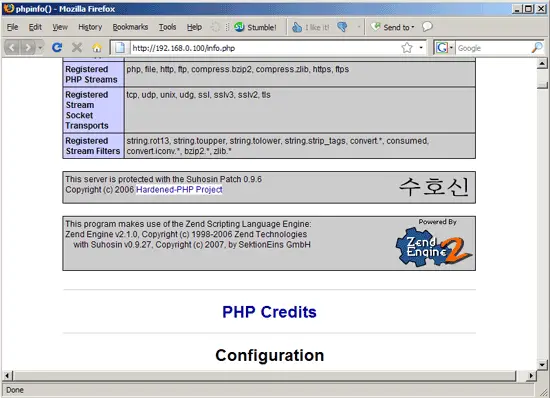Click scroll up arrow on vertical scrollbar
This screenshot has width=550, height=398.
[x=542, y=63]
